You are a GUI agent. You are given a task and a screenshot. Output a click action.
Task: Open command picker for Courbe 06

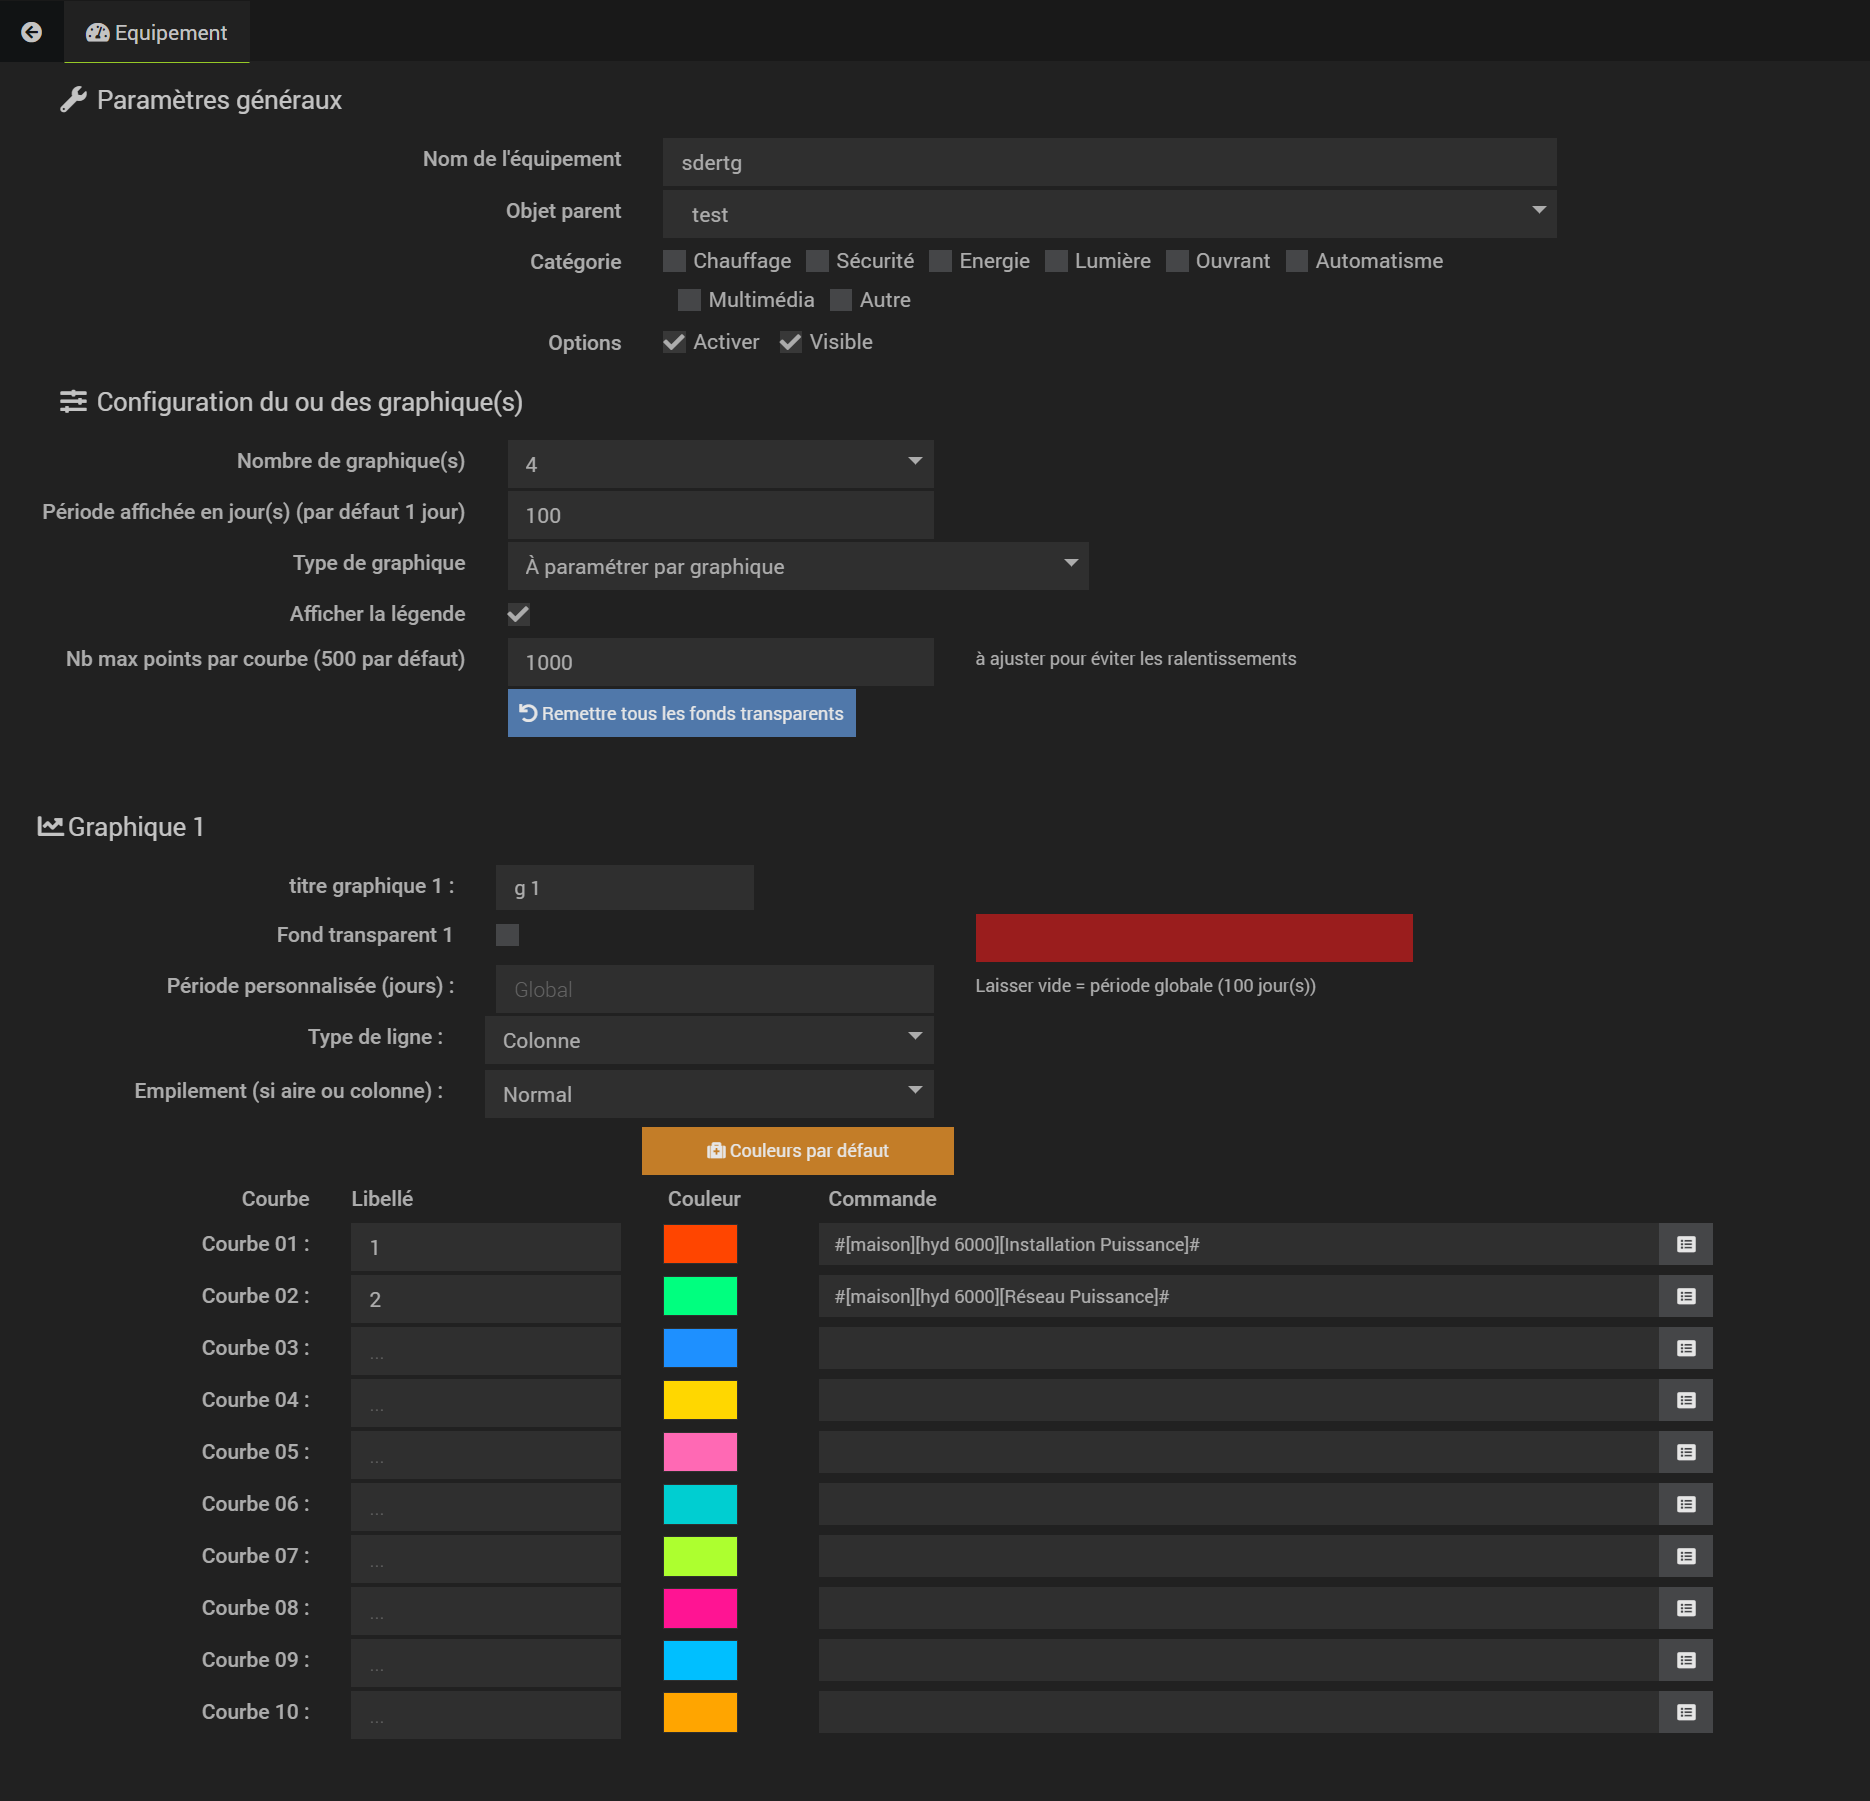[1686, 1504]
